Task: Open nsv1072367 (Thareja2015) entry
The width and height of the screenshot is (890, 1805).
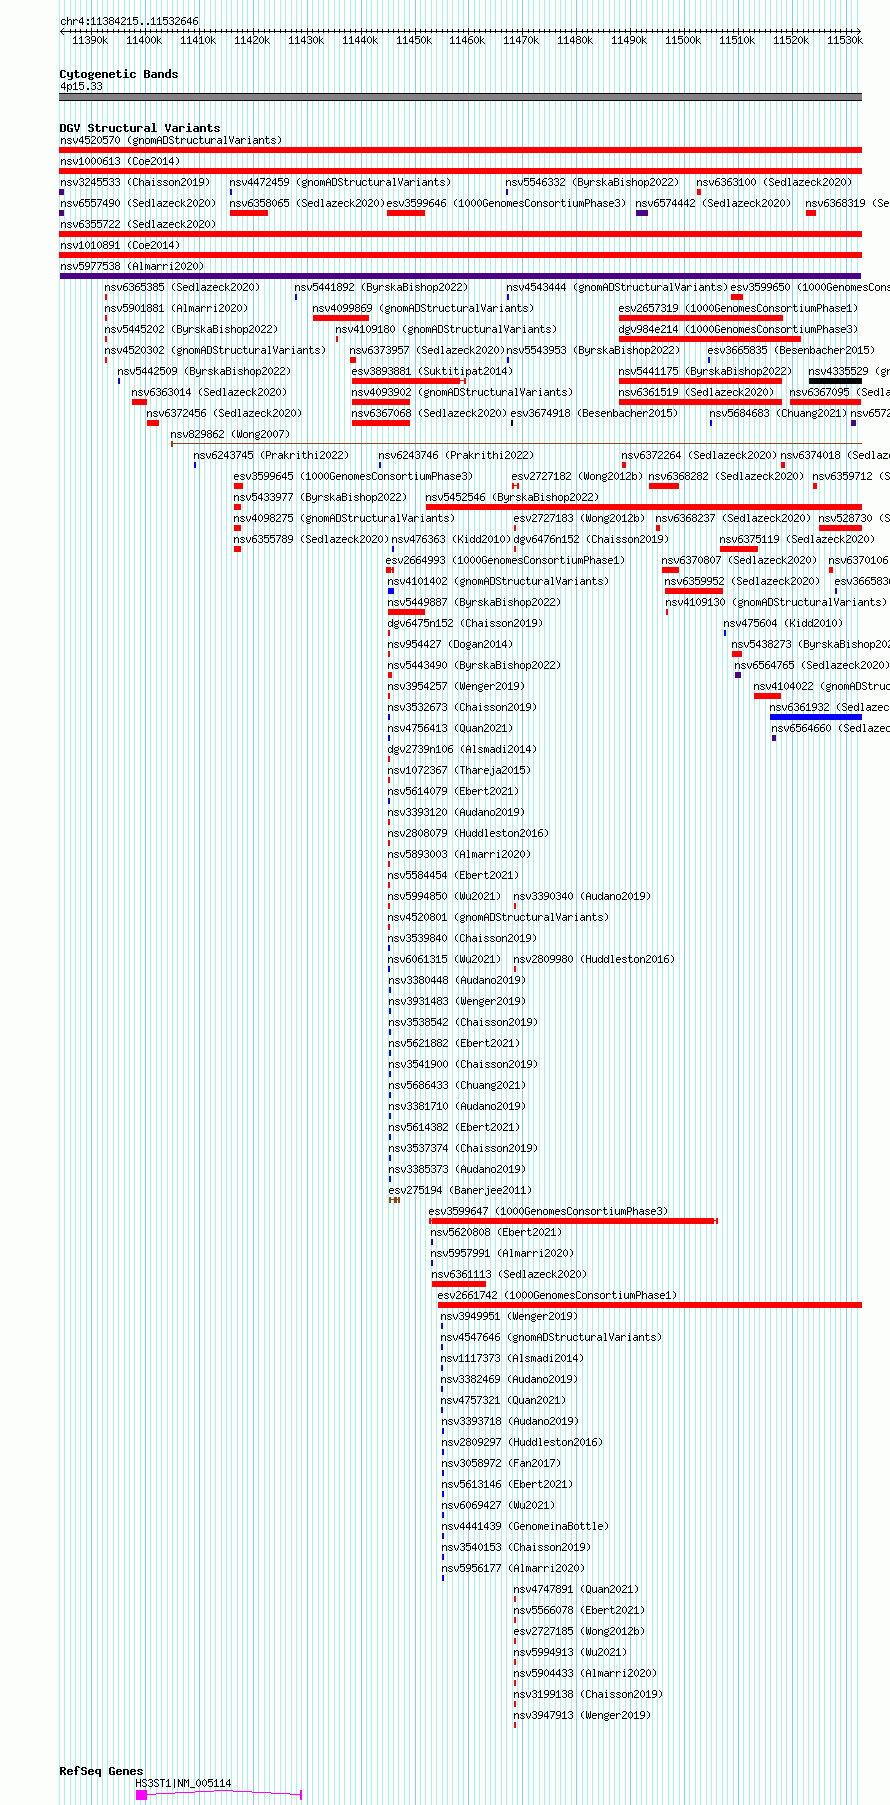Action: pos(460,770)
